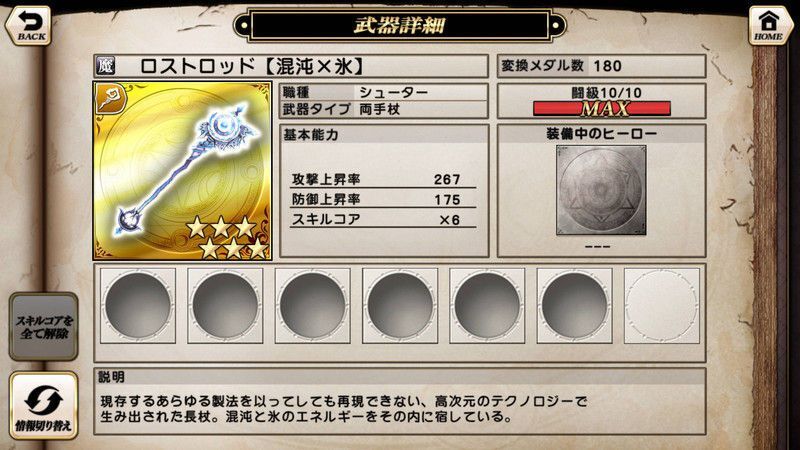The height and width of the screenshot is (450, 800).
Task: Tap the locked seventh skill core slot
Action: click(x=662, y=306)
